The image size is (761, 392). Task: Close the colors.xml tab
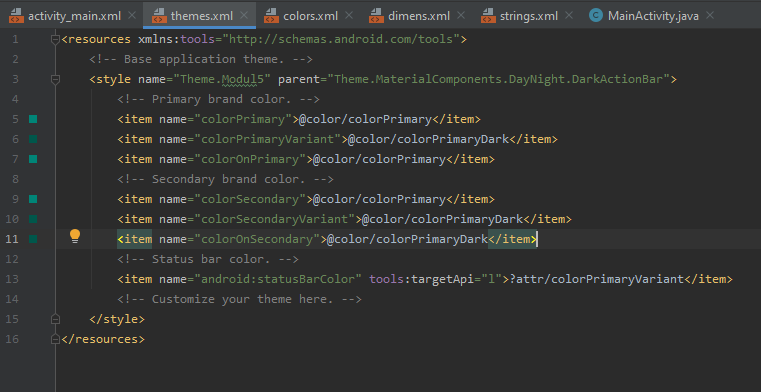[348, 16]
